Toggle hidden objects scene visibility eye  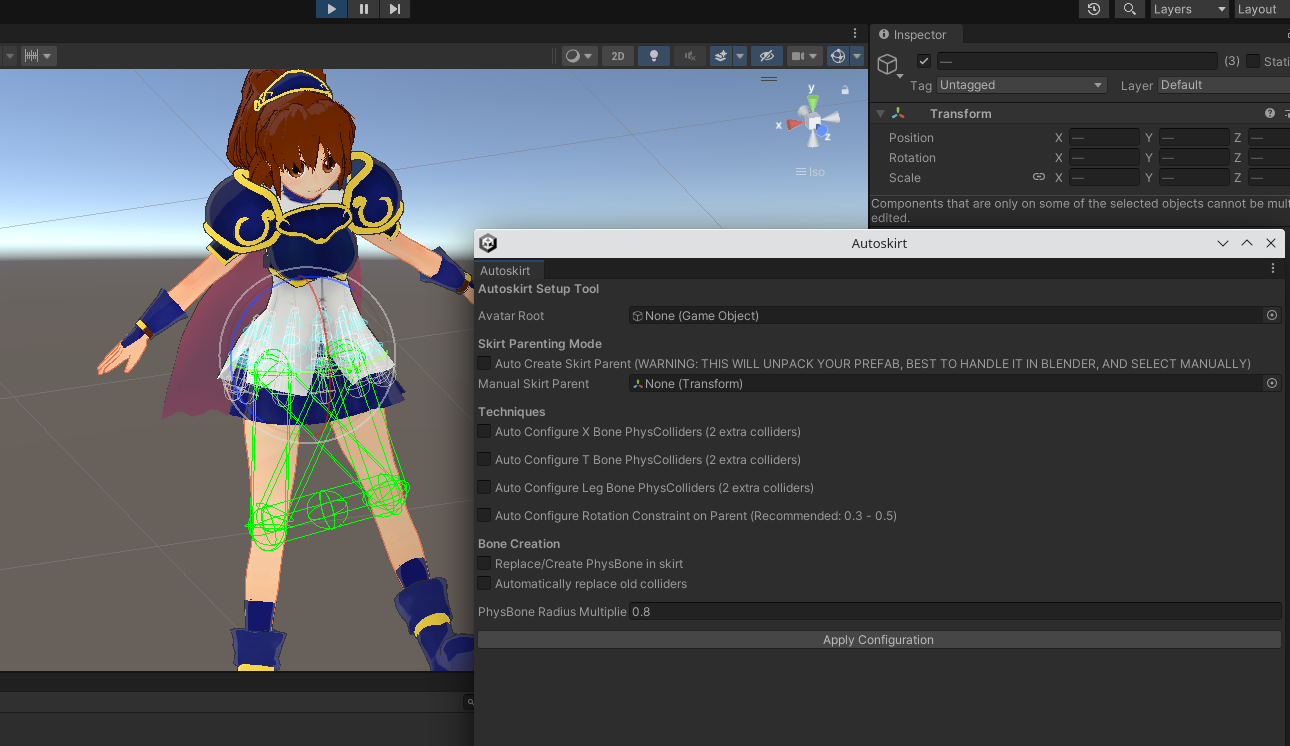point(766,56)
